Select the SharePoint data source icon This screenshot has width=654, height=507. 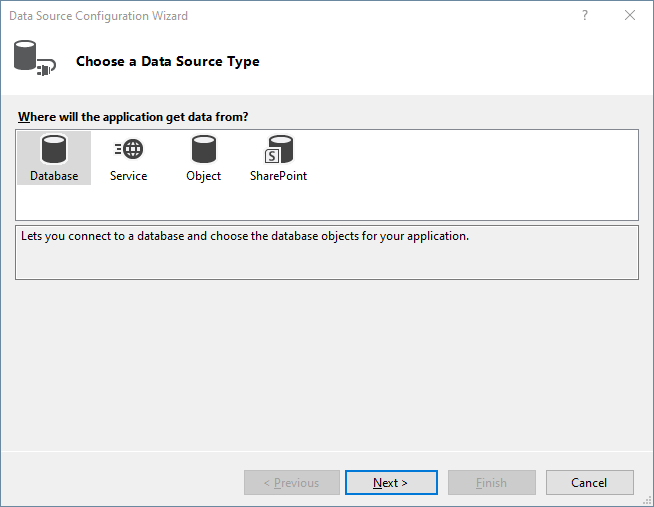pyautogui.click(x=278, y=150)
